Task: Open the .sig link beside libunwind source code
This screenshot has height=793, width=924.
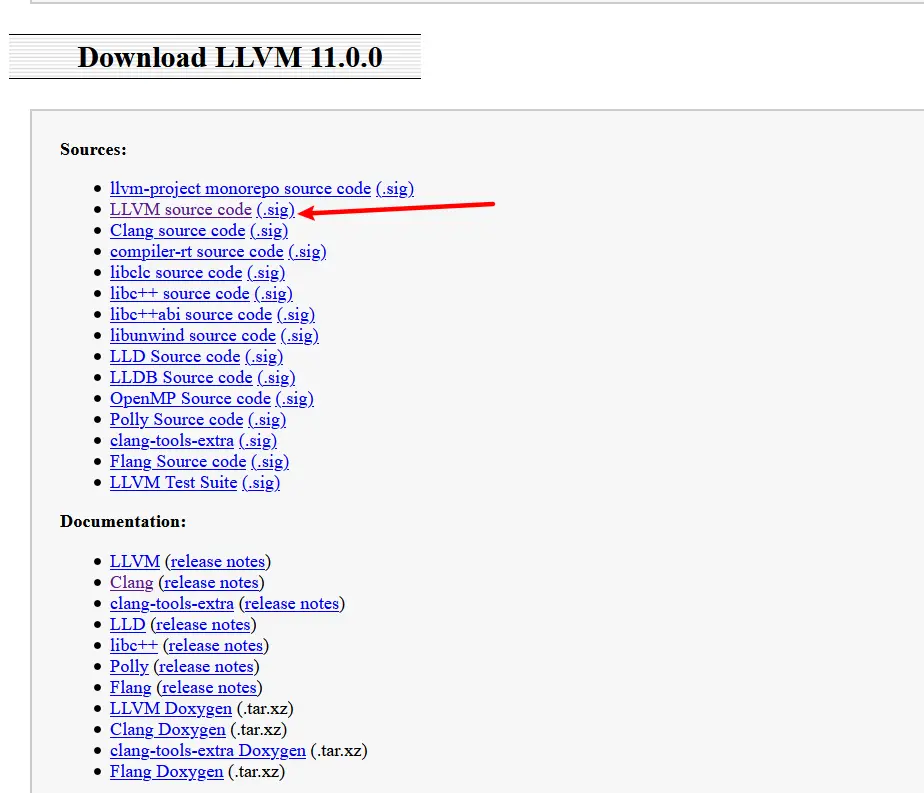Action: [x=299, y=336]
